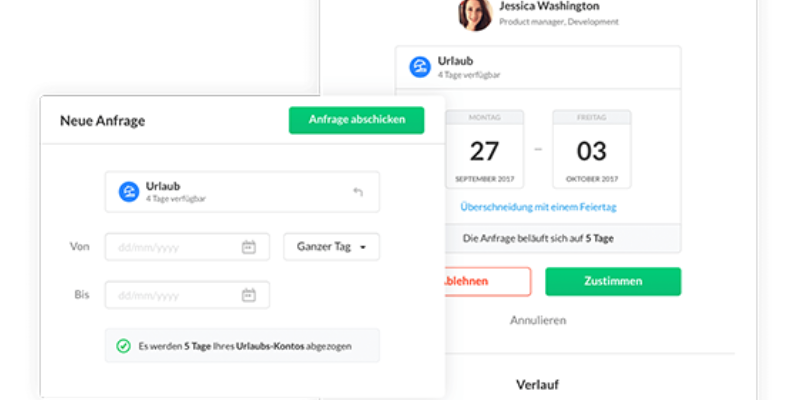The image size is (800, 400).
Task: Open calendar picker in Von field
Action: [248, 247]
